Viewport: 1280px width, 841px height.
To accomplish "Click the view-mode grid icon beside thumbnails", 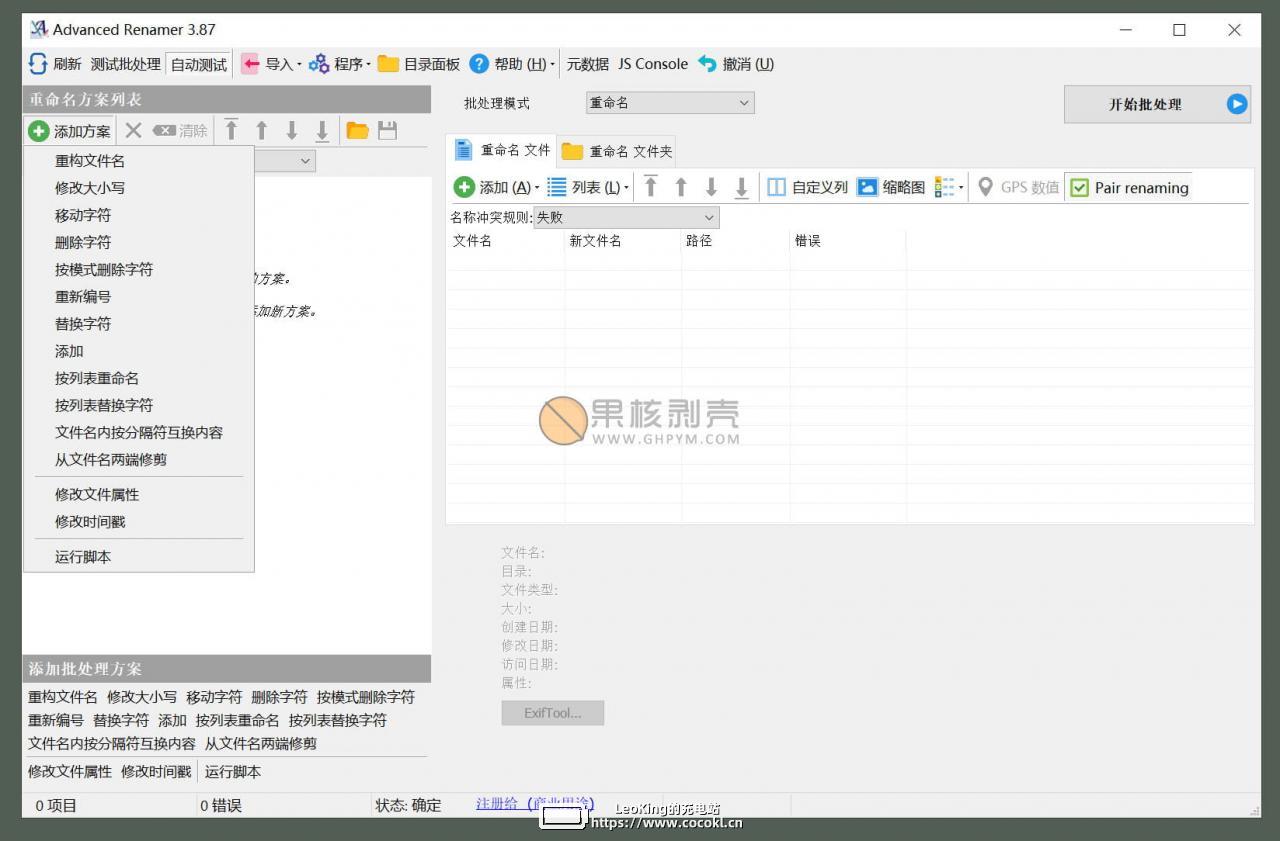I will (x=944, y=187).
